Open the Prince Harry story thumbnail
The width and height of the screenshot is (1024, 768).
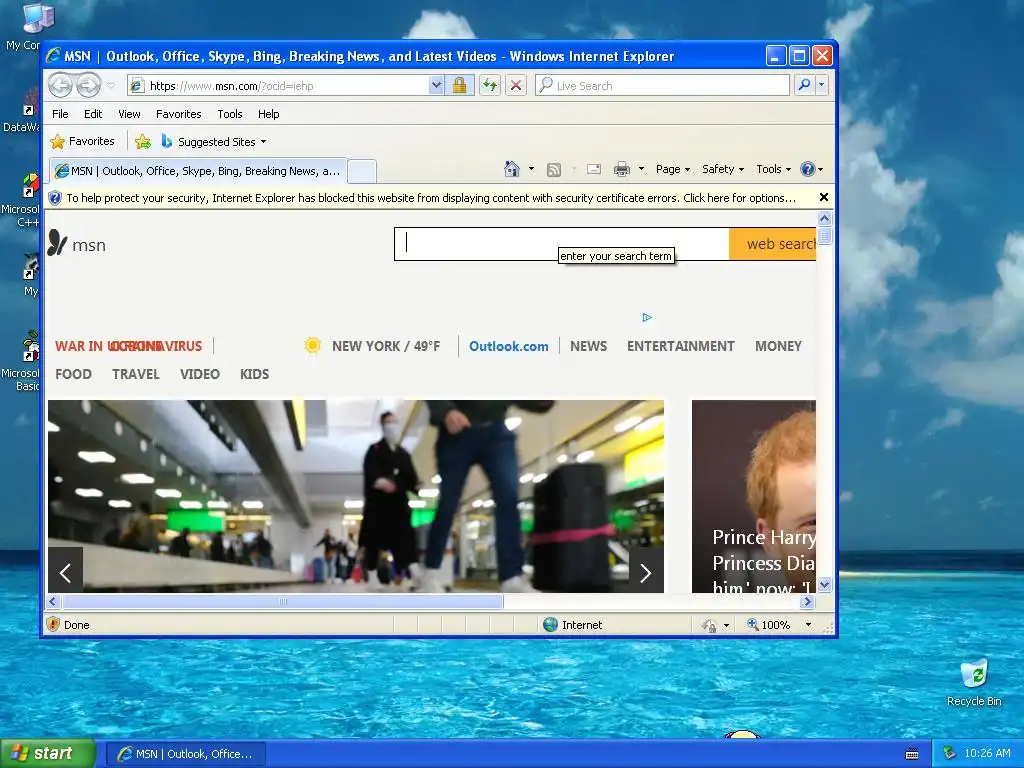pyautogui.click(x=754, y=496)
